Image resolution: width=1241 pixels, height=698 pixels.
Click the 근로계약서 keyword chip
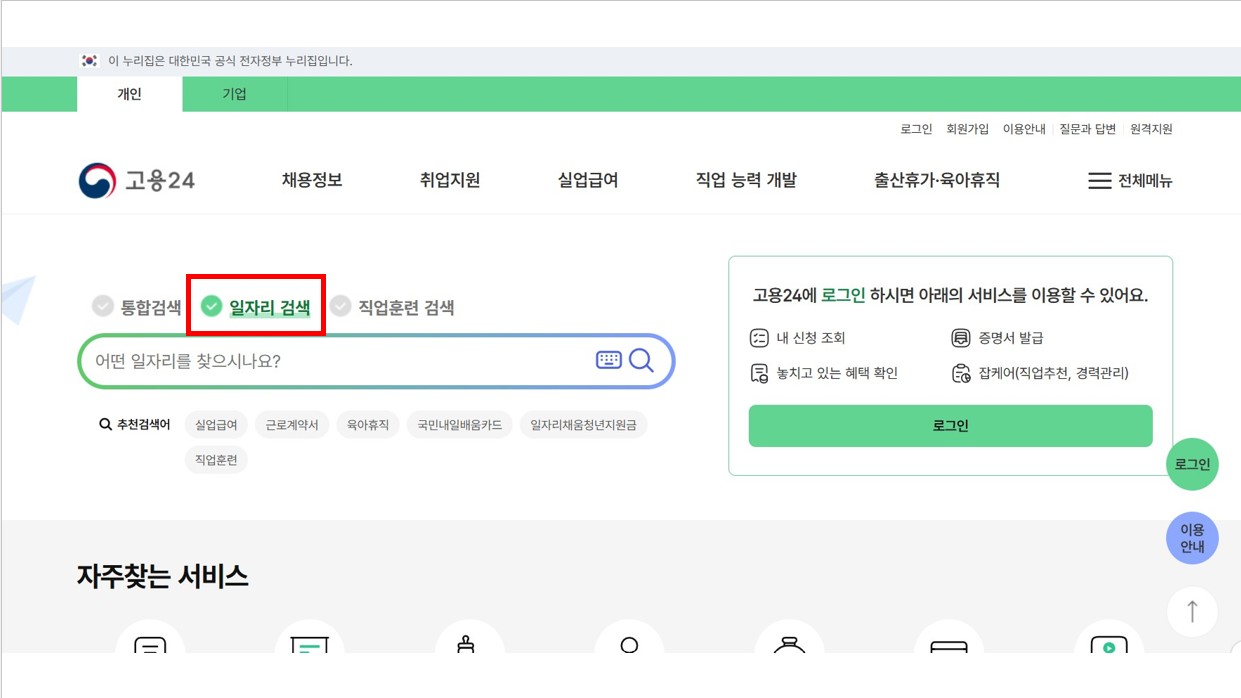tap(292, 425)
